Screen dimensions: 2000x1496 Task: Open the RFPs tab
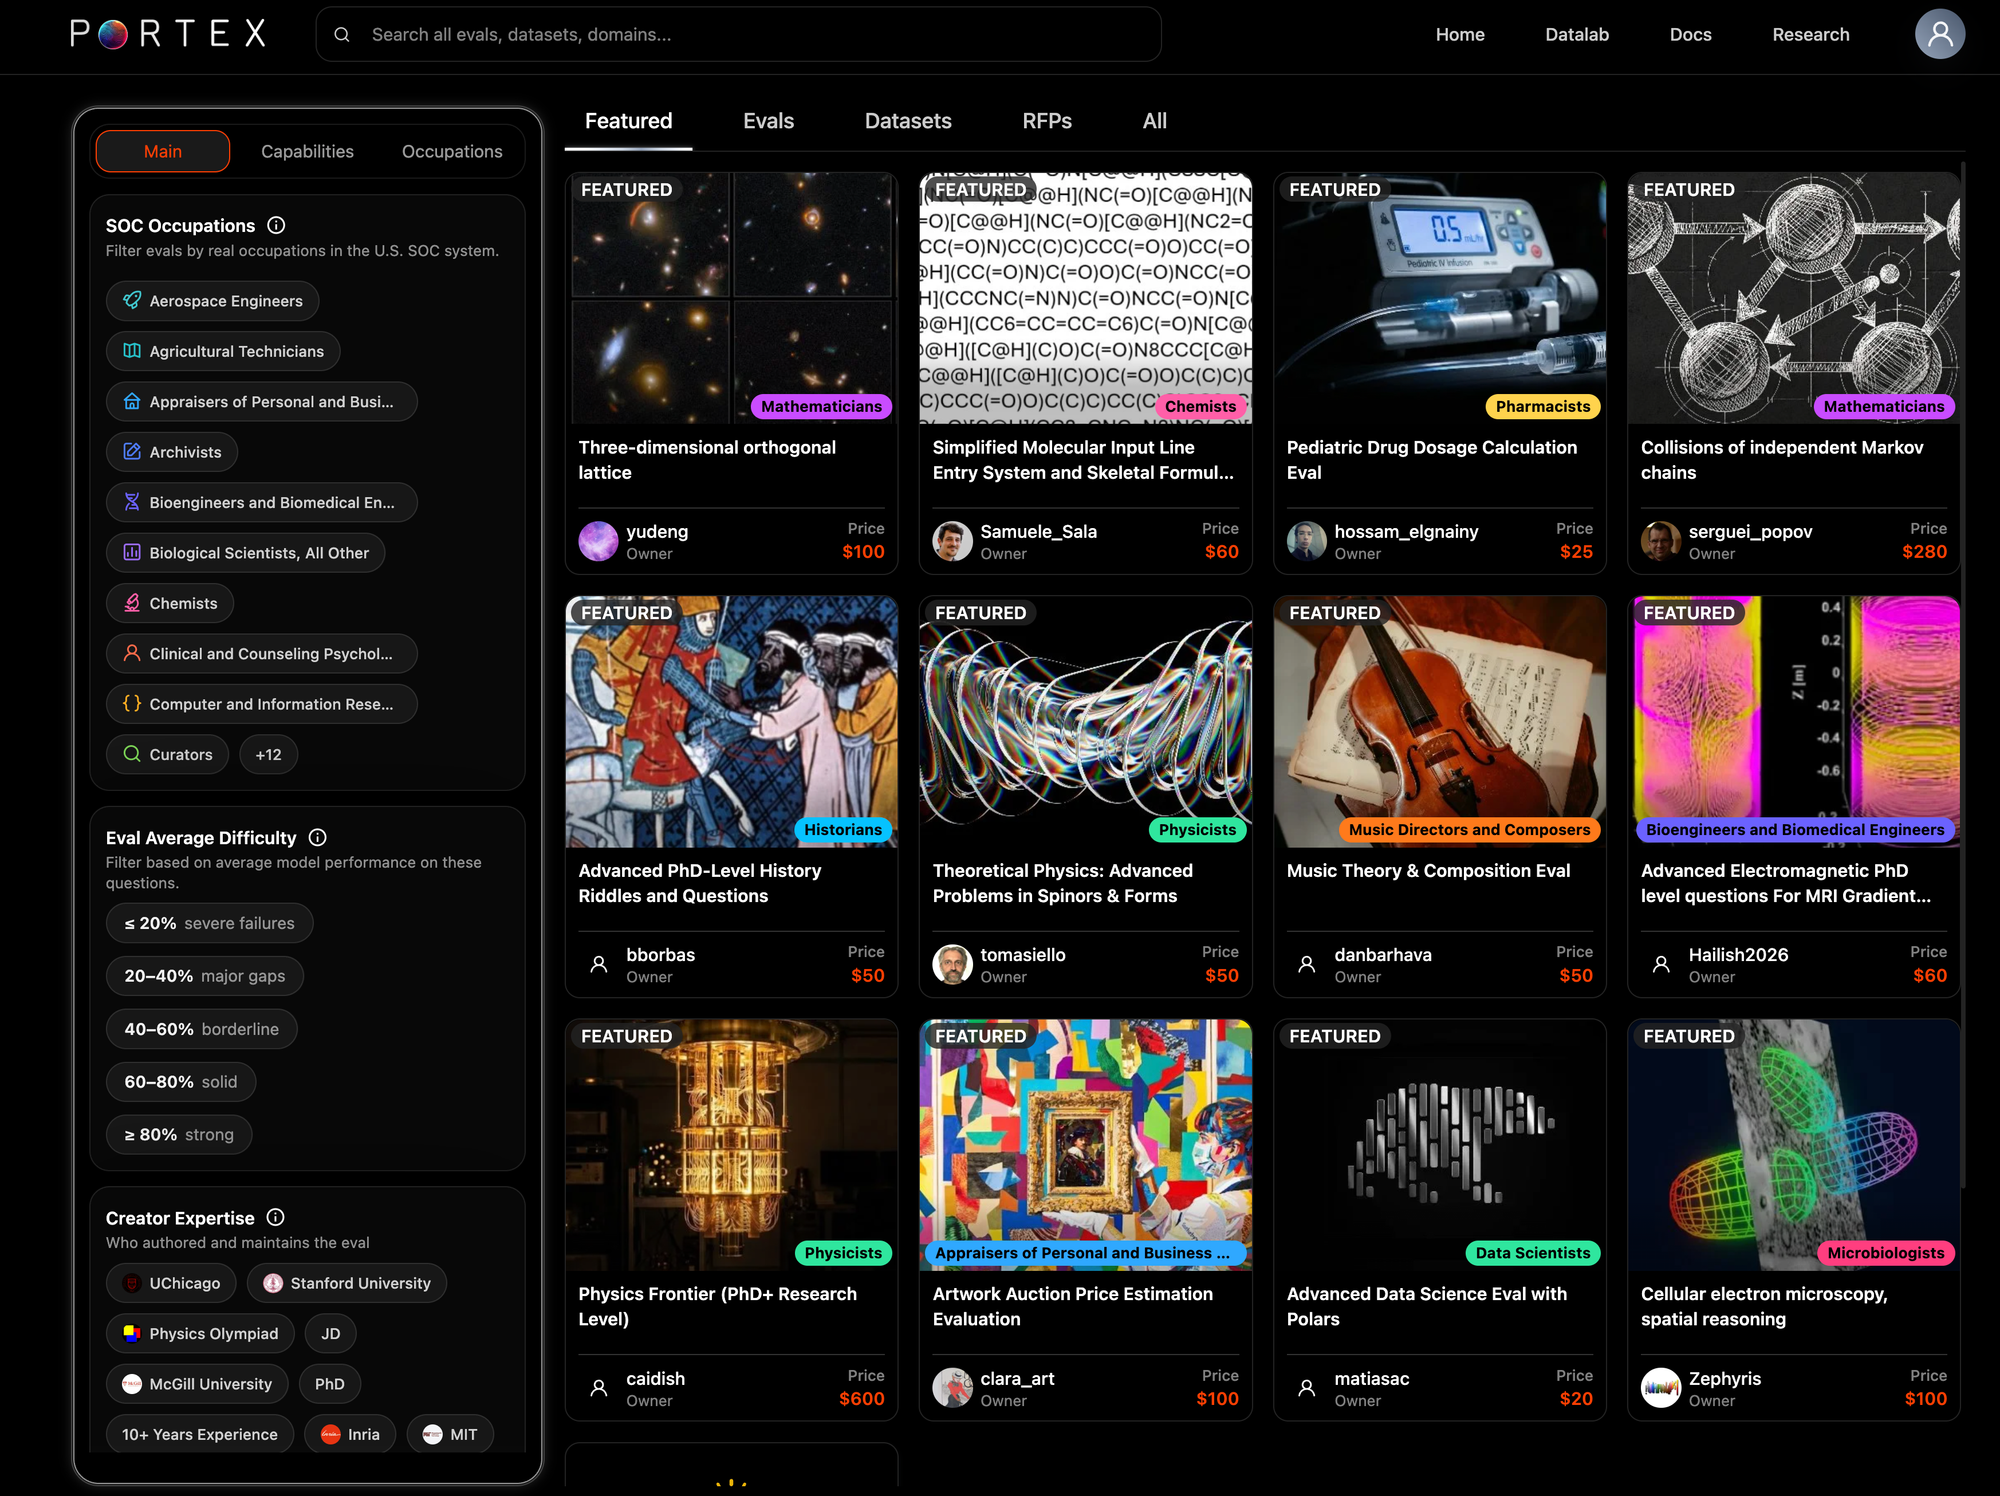point(1046,121)
